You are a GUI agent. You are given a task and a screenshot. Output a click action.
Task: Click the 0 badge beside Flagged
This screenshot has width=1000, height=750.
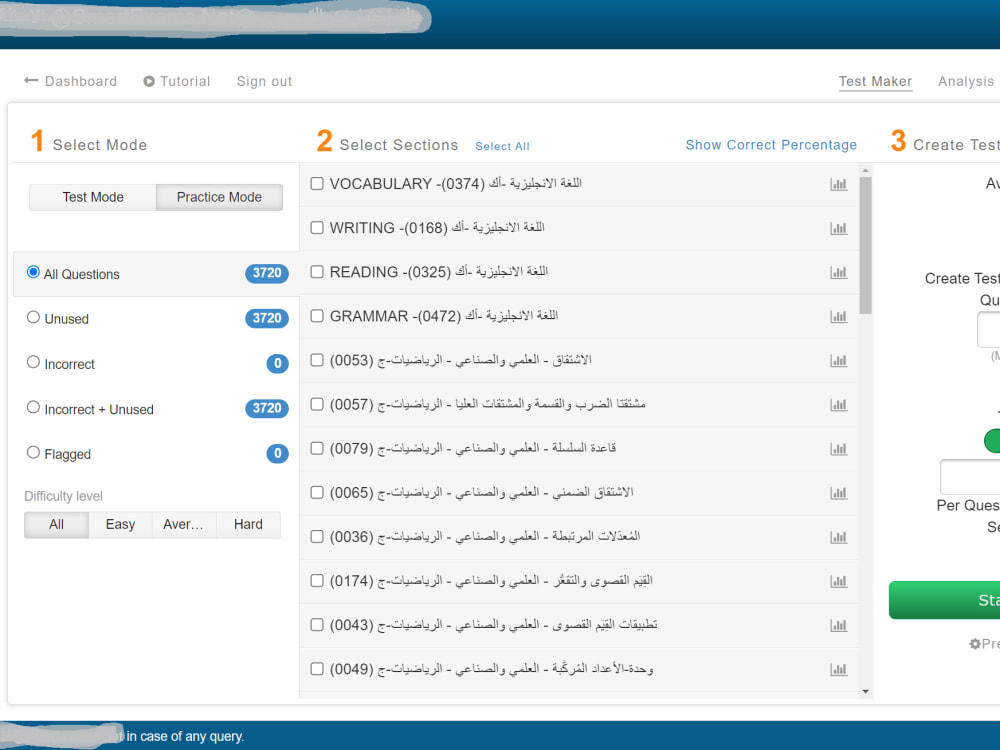[277, 453]
